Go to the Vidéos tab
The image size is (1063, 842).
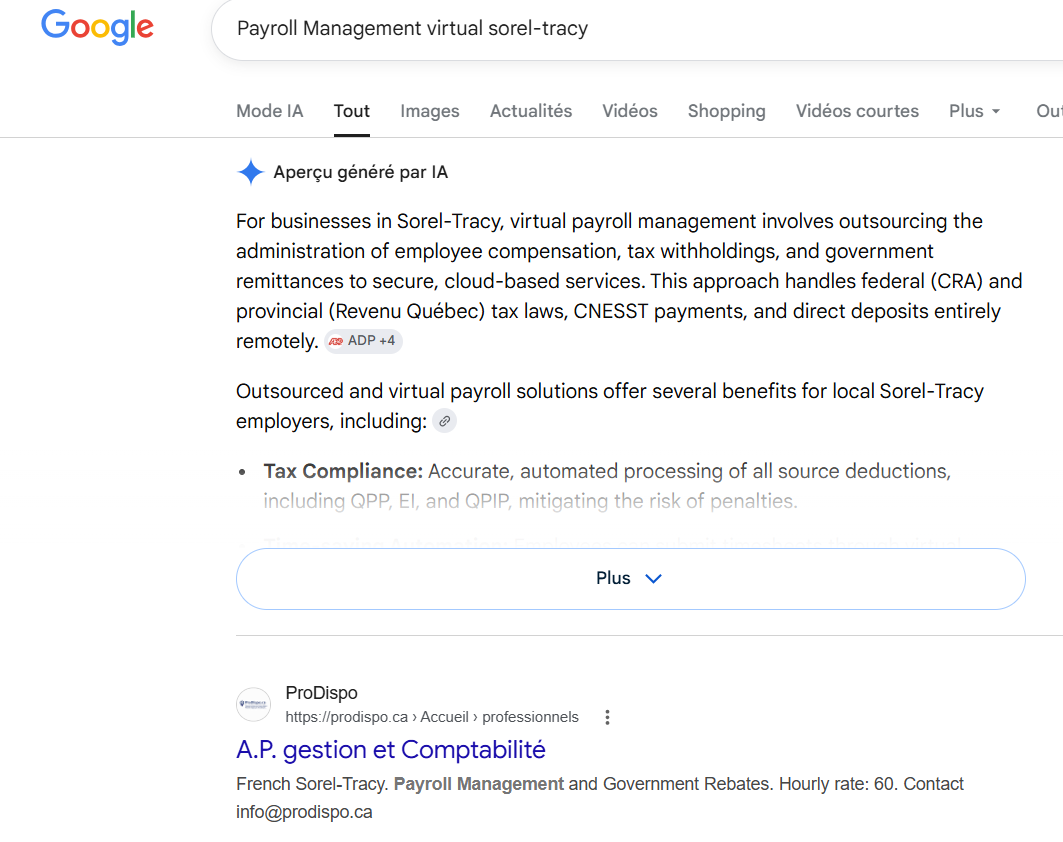630,111
